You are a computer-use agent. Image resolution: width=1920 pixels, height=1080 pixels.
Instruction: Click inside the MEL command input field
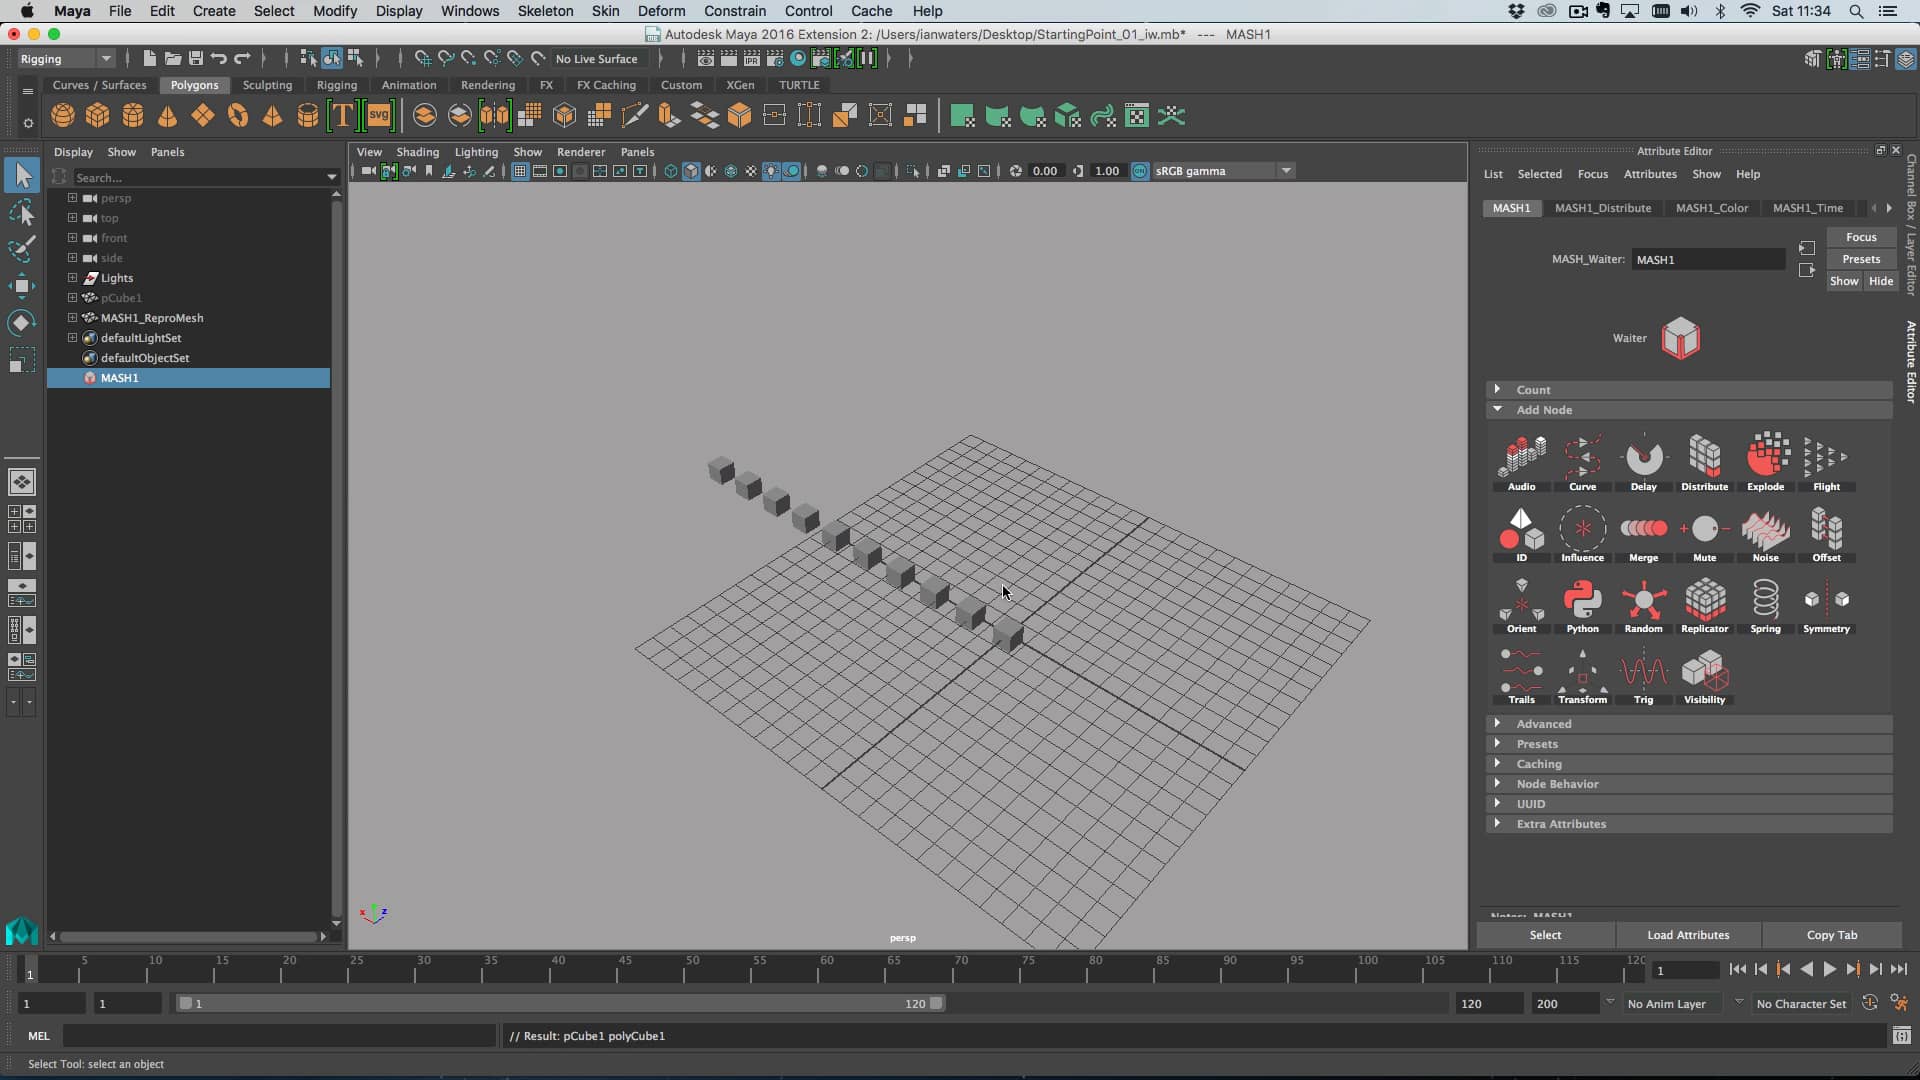(280, 1036)
